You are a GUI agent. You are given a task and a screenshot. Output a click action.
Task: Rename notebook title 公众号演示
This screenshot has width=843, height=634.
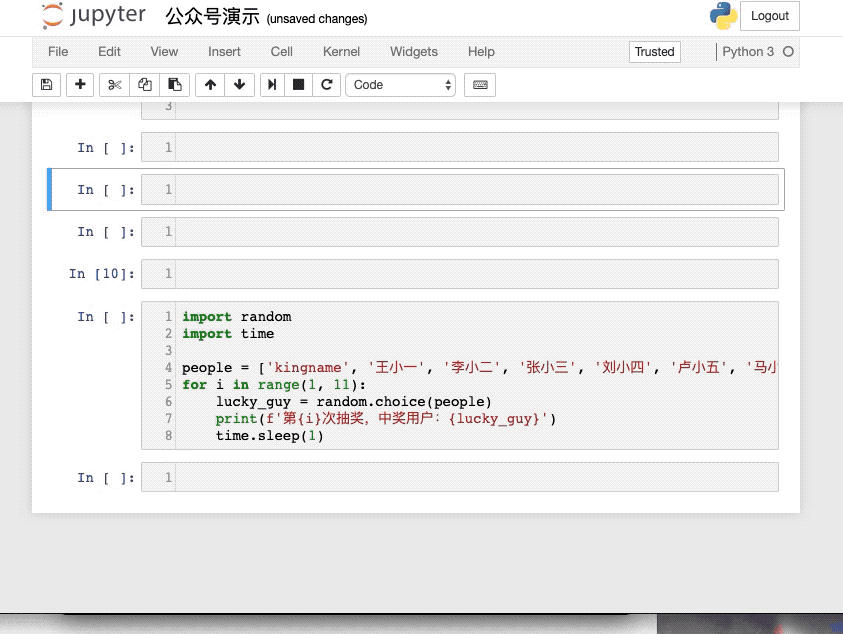(212, 17)
